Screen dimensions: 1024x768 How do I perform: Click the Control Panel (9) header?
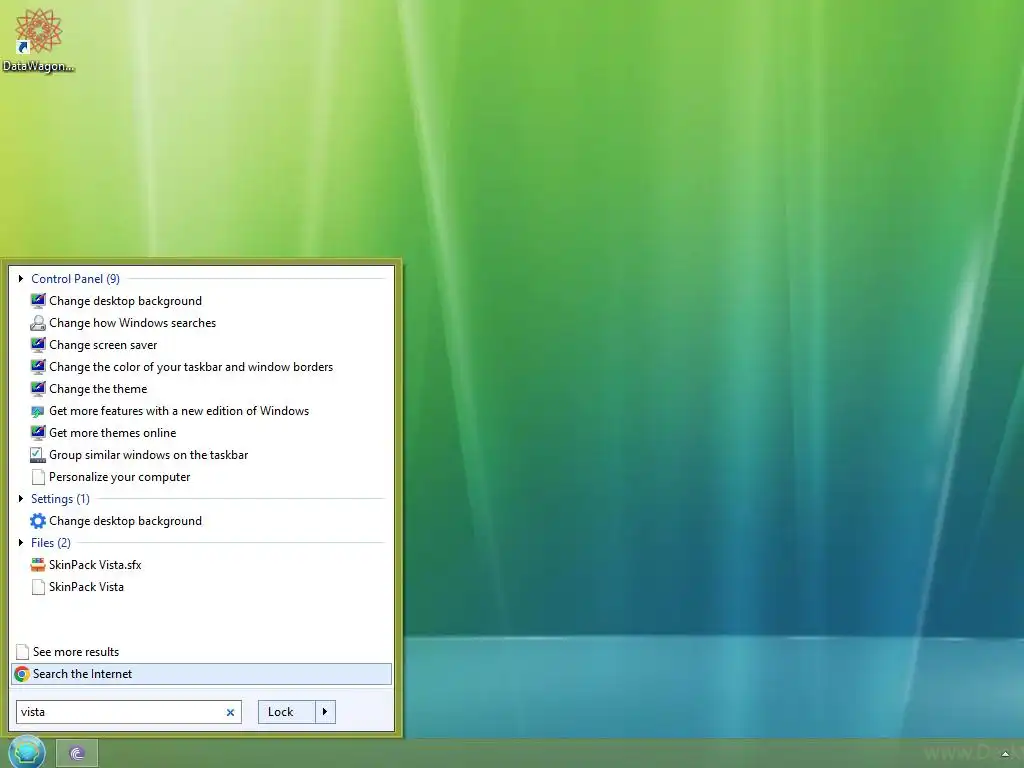pos(75,279)
